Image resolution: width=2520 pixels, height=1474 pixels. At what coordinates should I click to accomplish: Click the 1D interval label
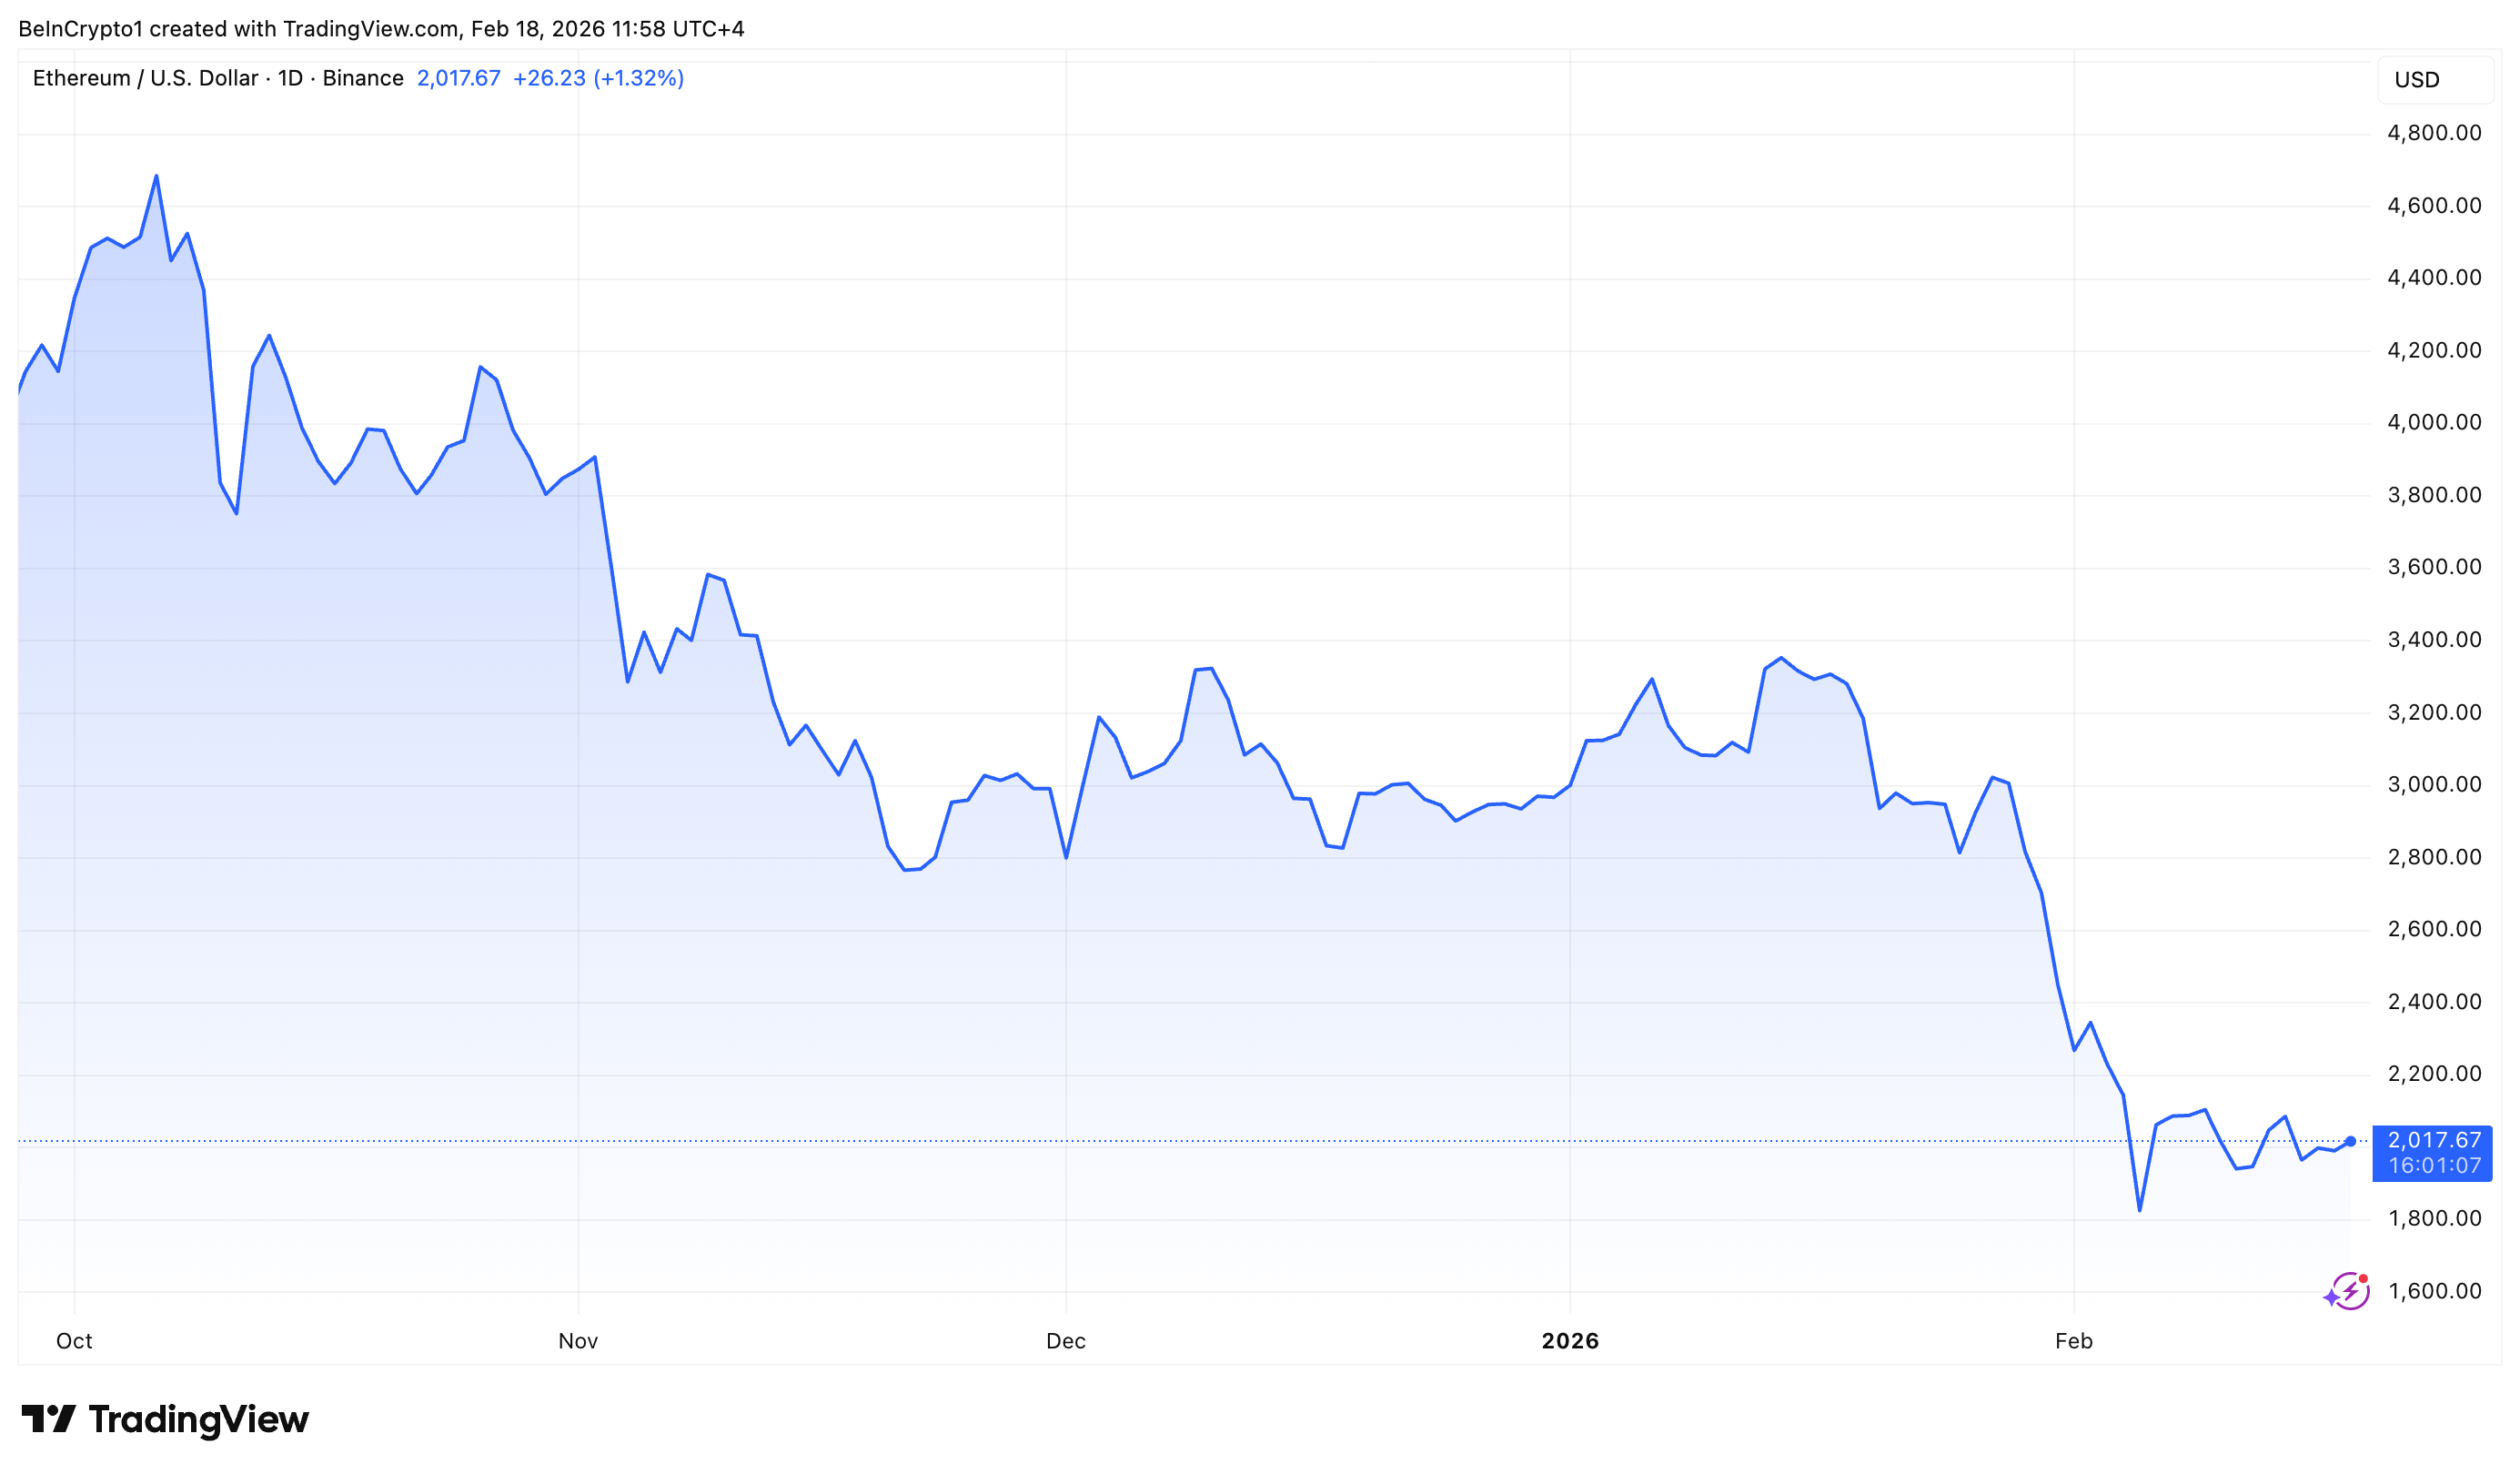coord(290,78)
